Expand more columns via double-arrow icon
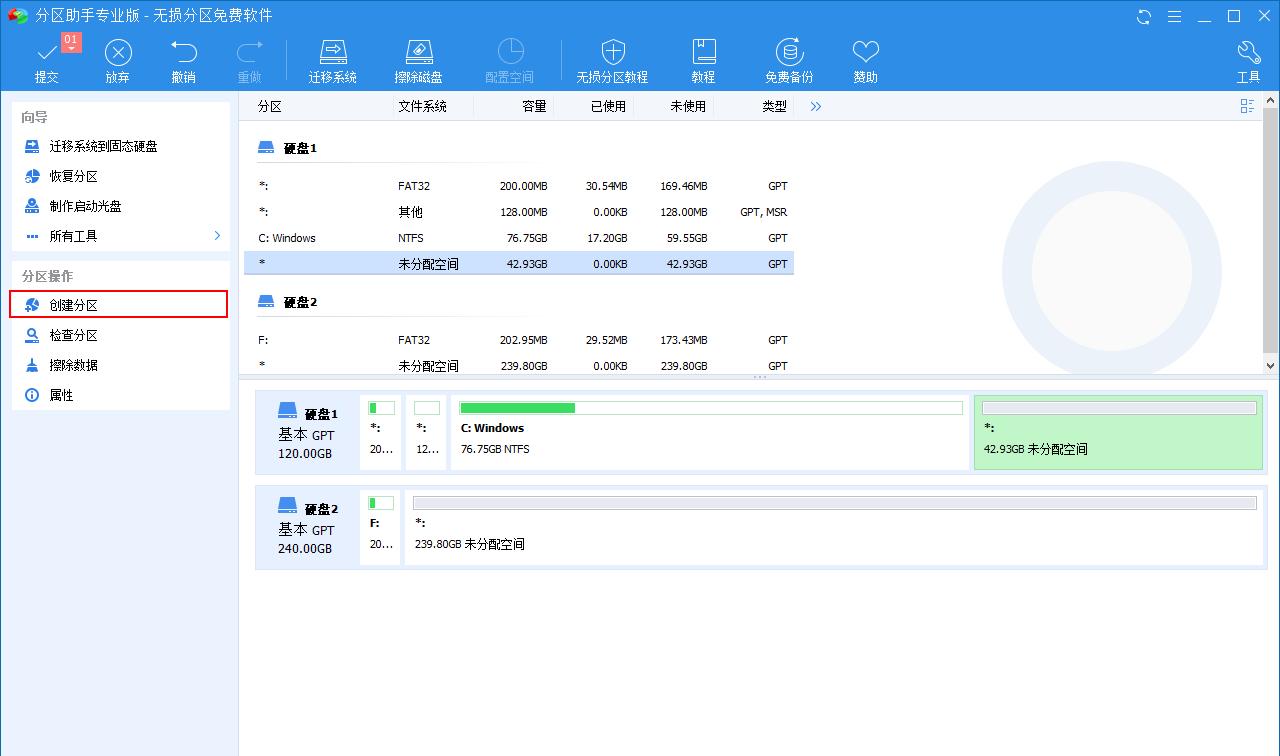 [816, 106]
